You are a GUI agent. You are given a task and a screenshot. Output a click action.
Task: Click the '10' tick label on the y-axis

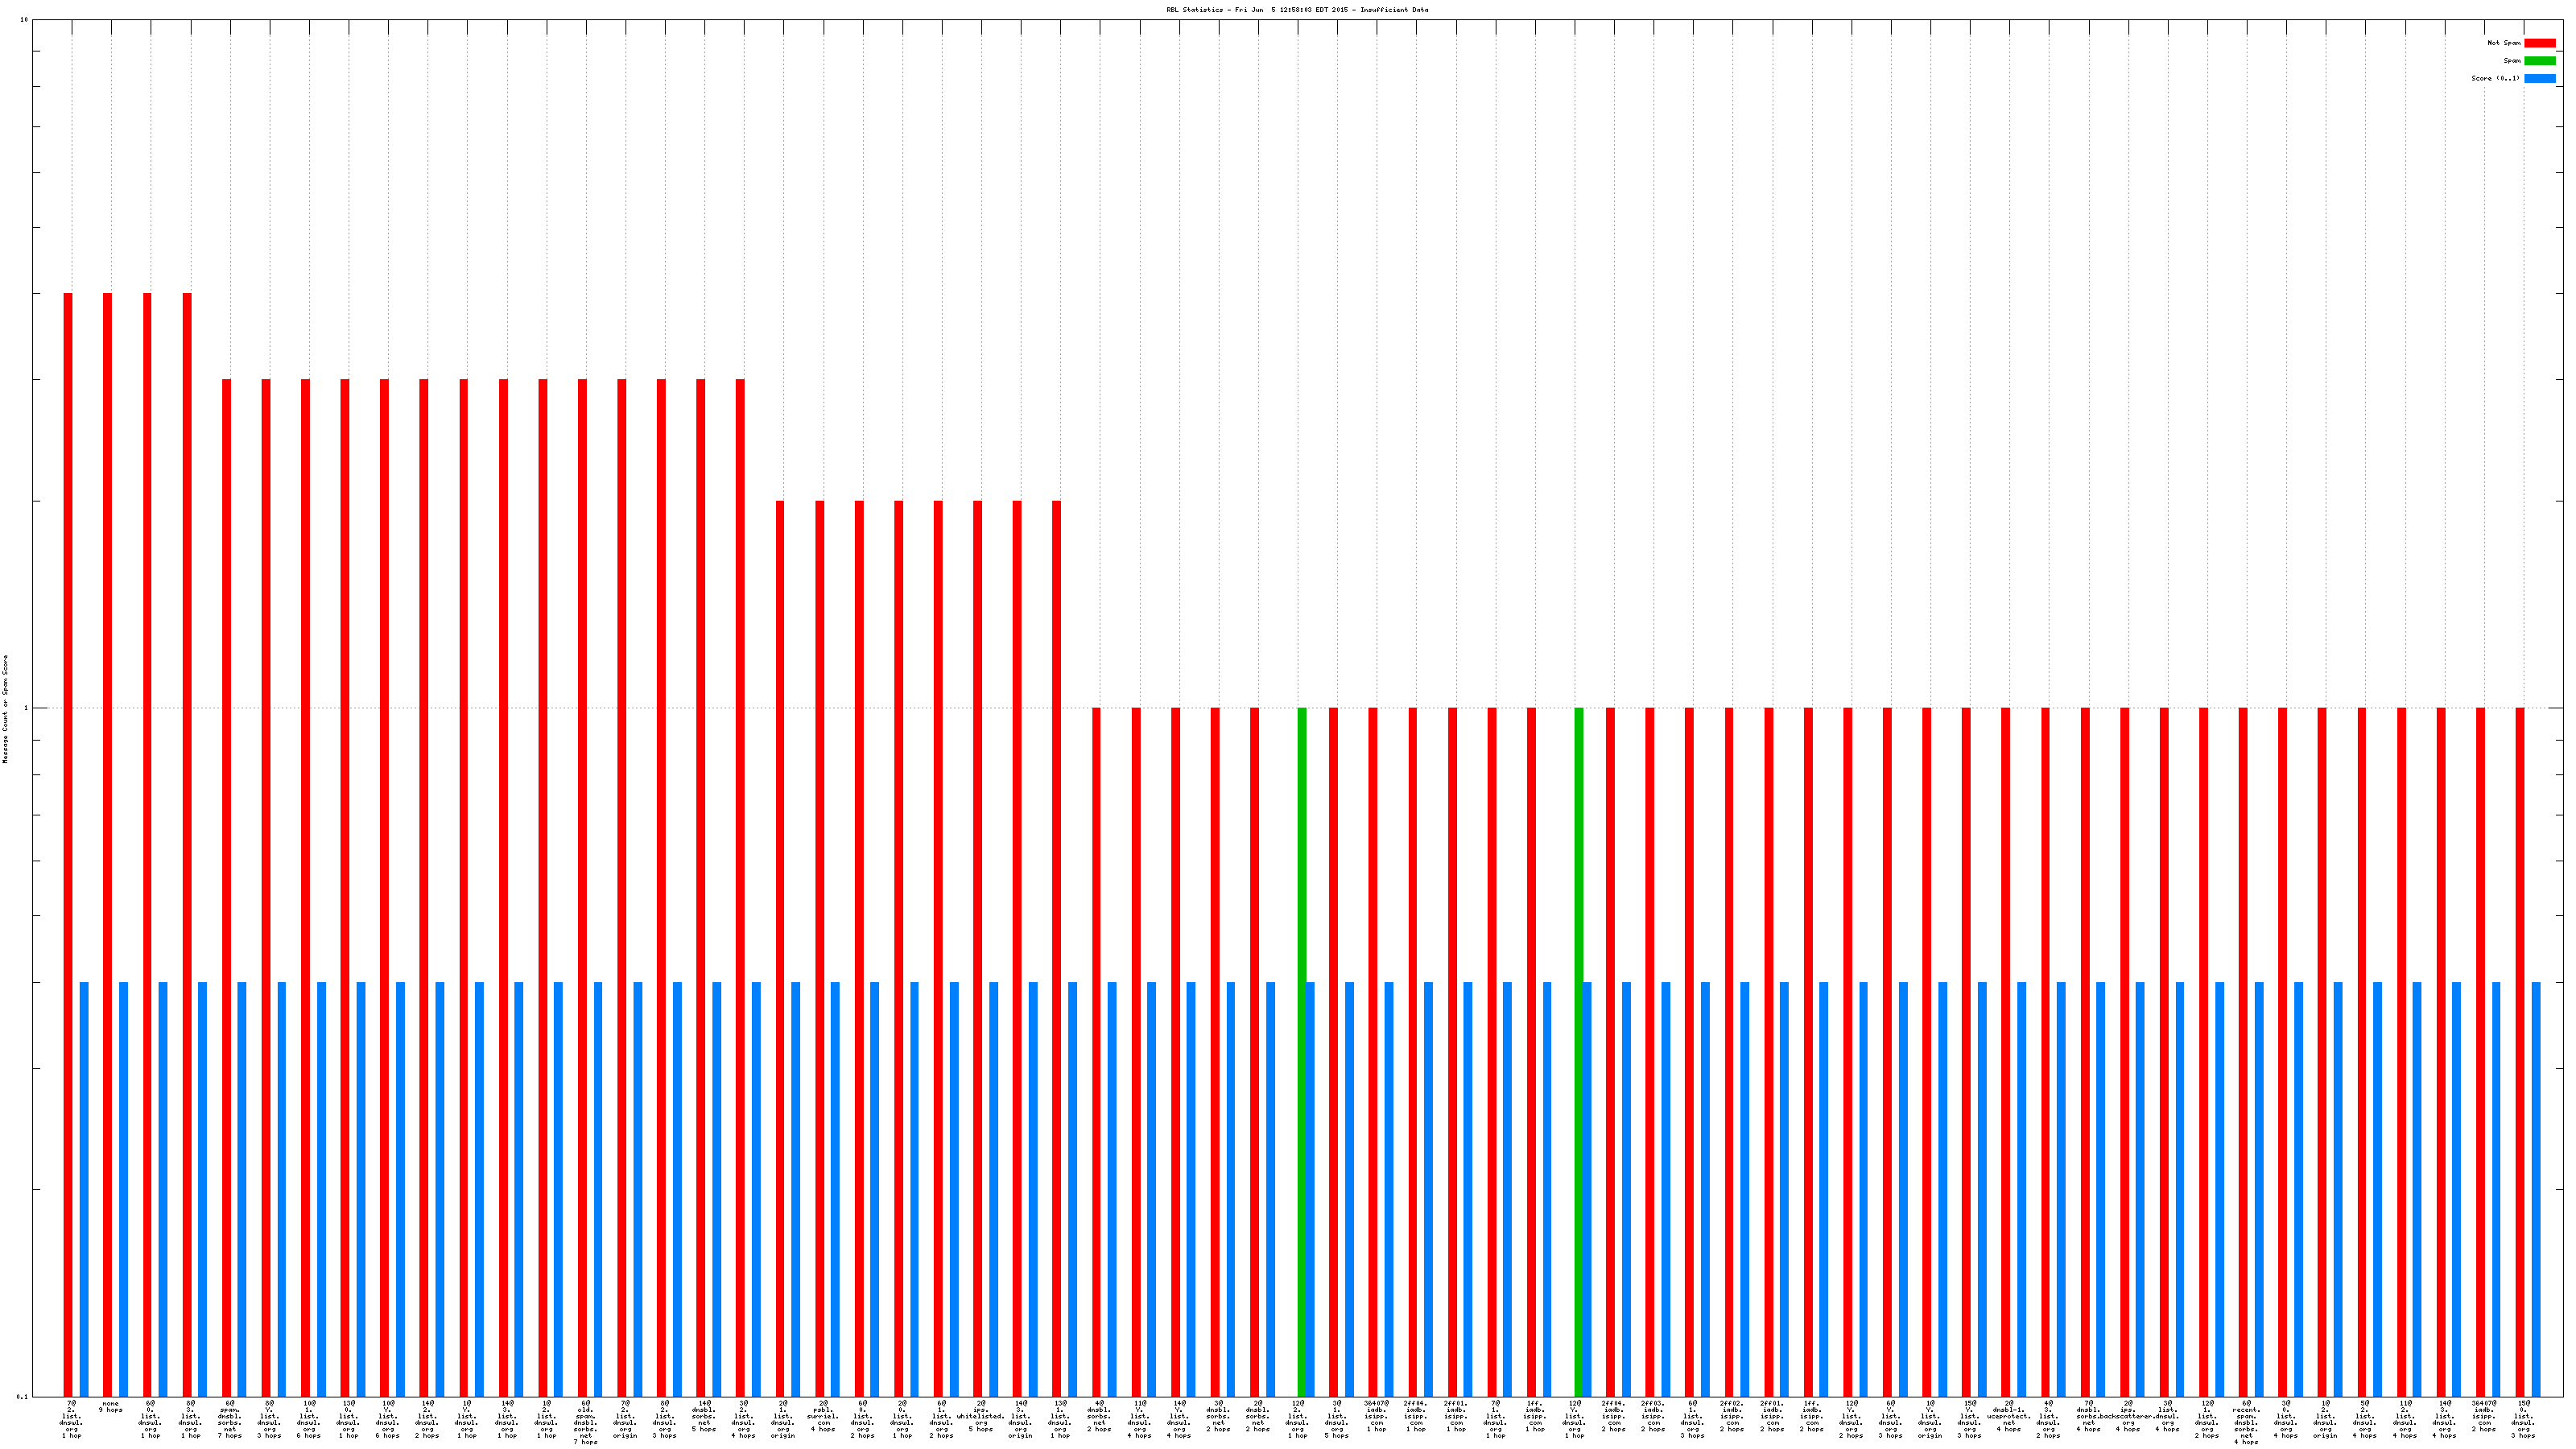24,20
